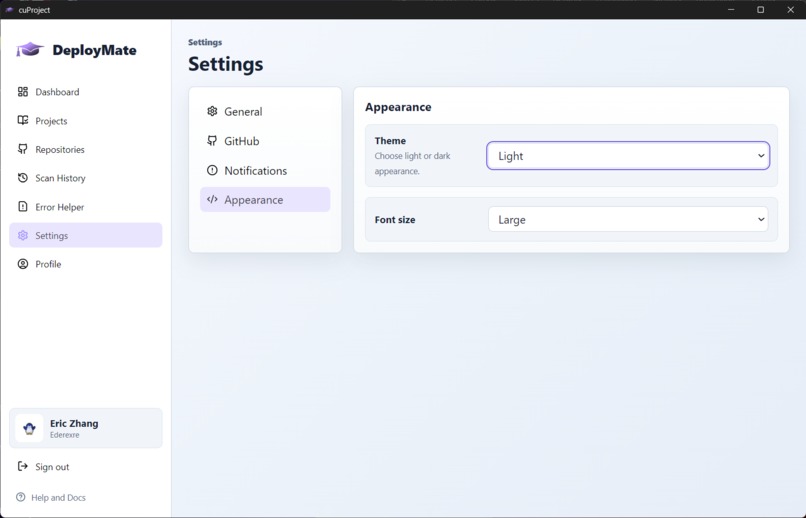Close the cuProject window
The height and width of the screenshot is (518, 806).
coord(791,10)
